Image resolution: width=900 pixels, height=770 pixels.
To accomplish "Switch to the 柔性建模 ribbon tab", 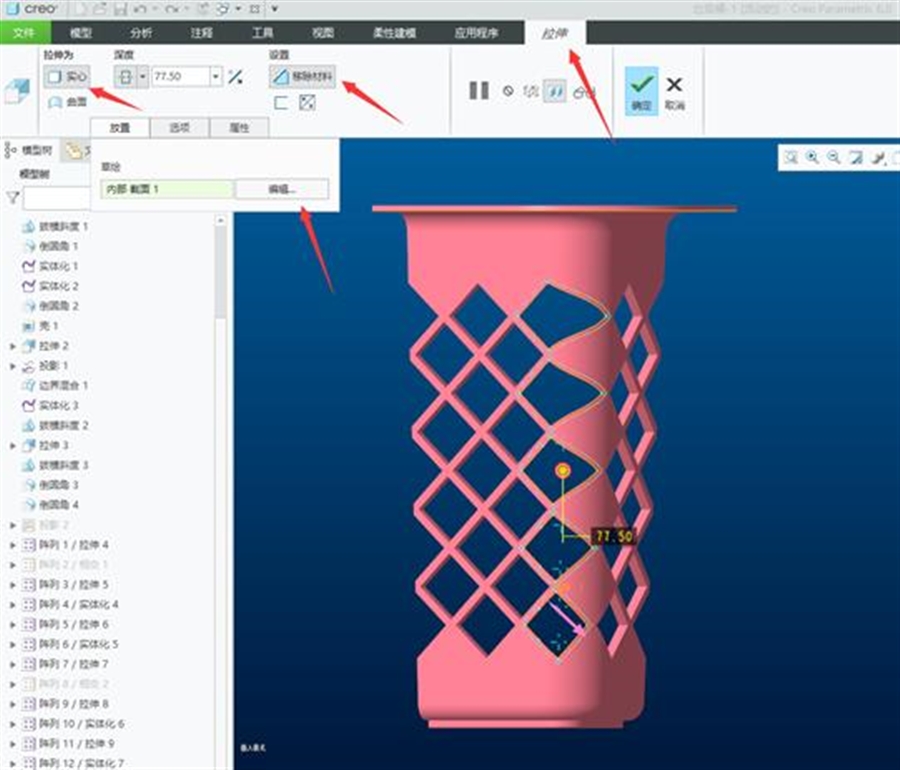I will click(394, 33).
